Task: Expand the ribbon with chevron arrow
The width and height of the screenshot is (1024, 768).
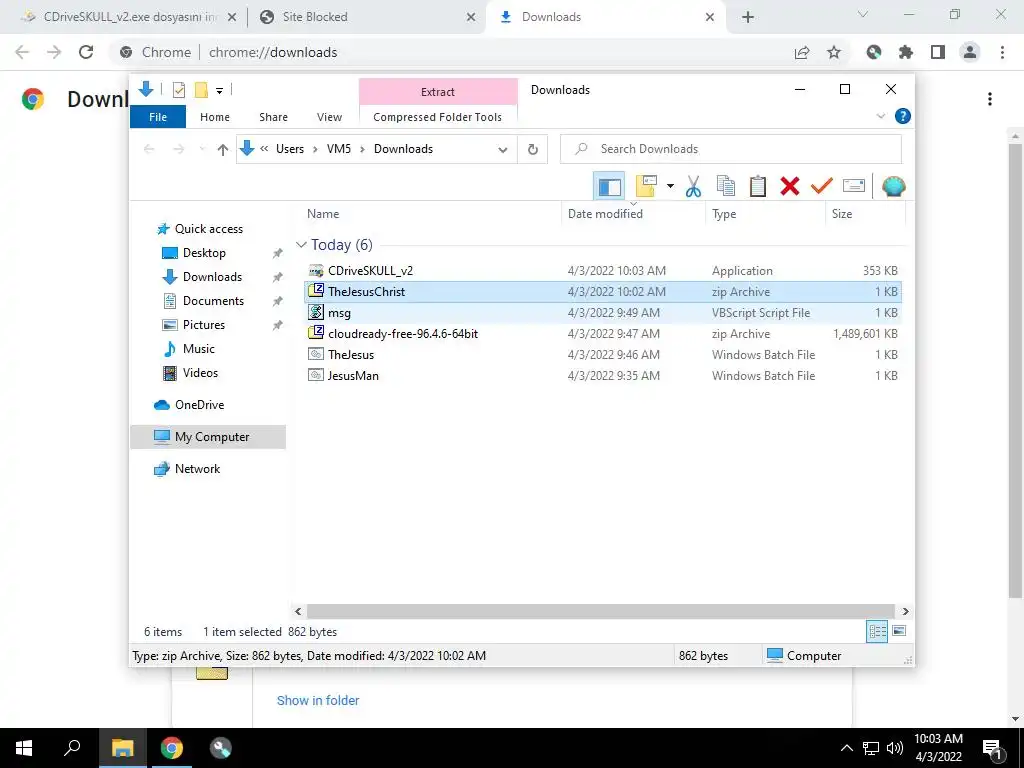Action: (x=880, y=116)
